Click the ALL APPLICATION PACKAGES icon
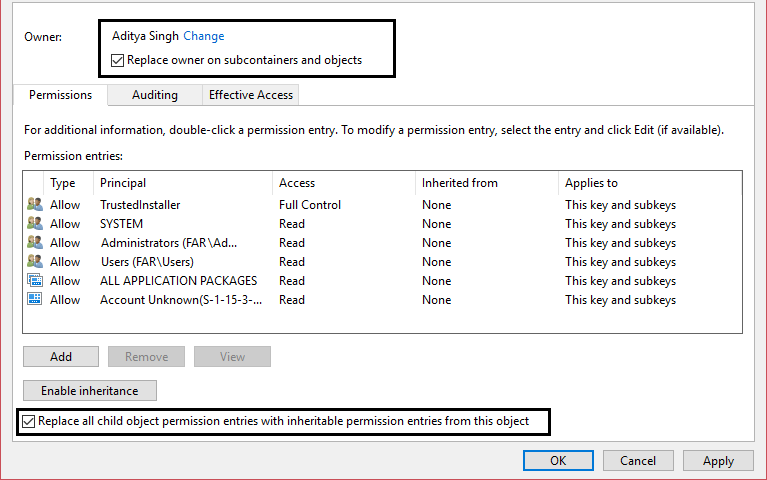Viewport: 767px width, 480px height. point(35,281)
